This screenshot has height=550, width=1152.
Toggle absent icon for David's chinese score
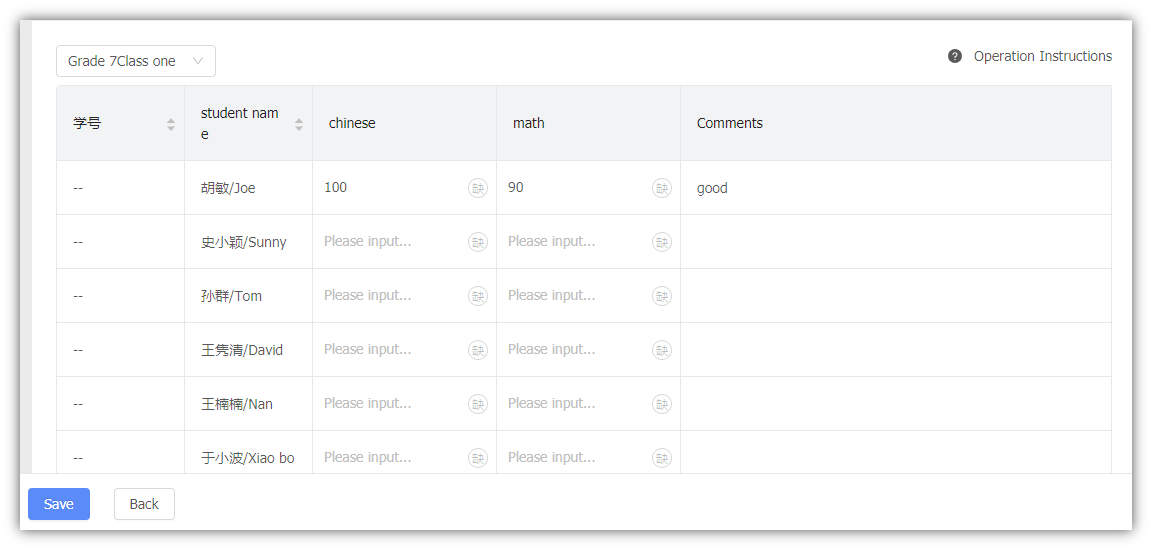coord(478,350)
